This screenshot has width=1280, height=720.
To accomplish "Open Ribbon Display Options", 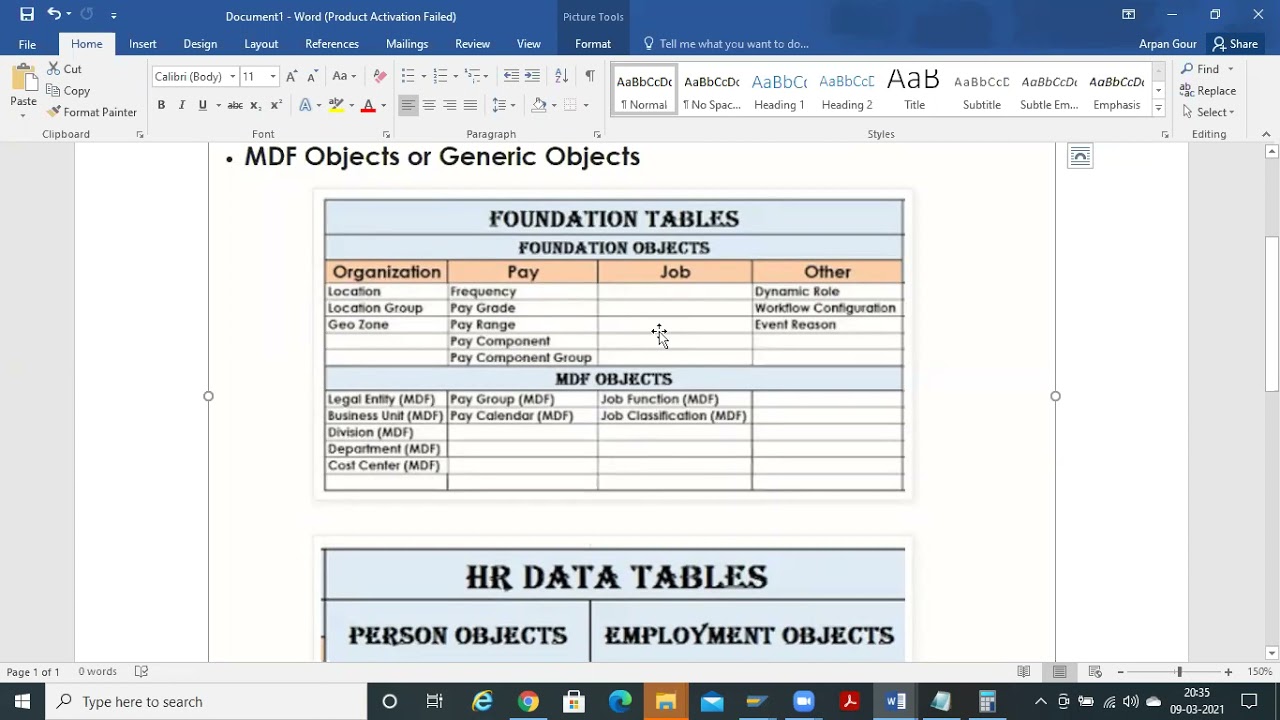I will 1128,15.
